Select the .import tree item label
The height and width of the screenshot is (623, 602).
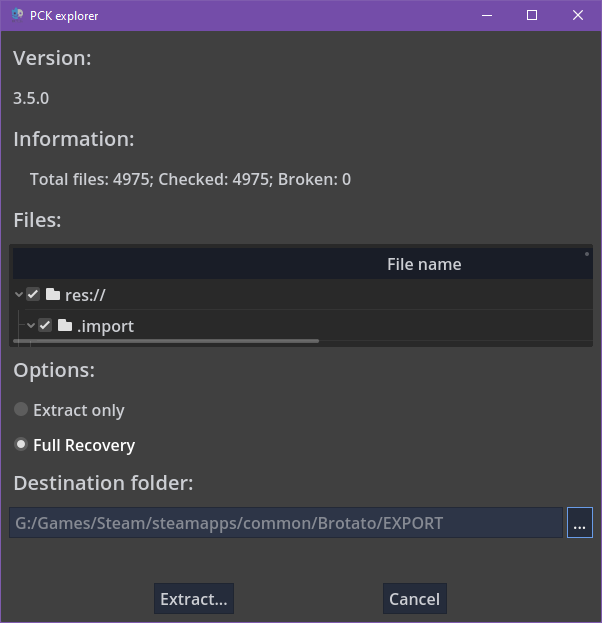pos(105,326)
